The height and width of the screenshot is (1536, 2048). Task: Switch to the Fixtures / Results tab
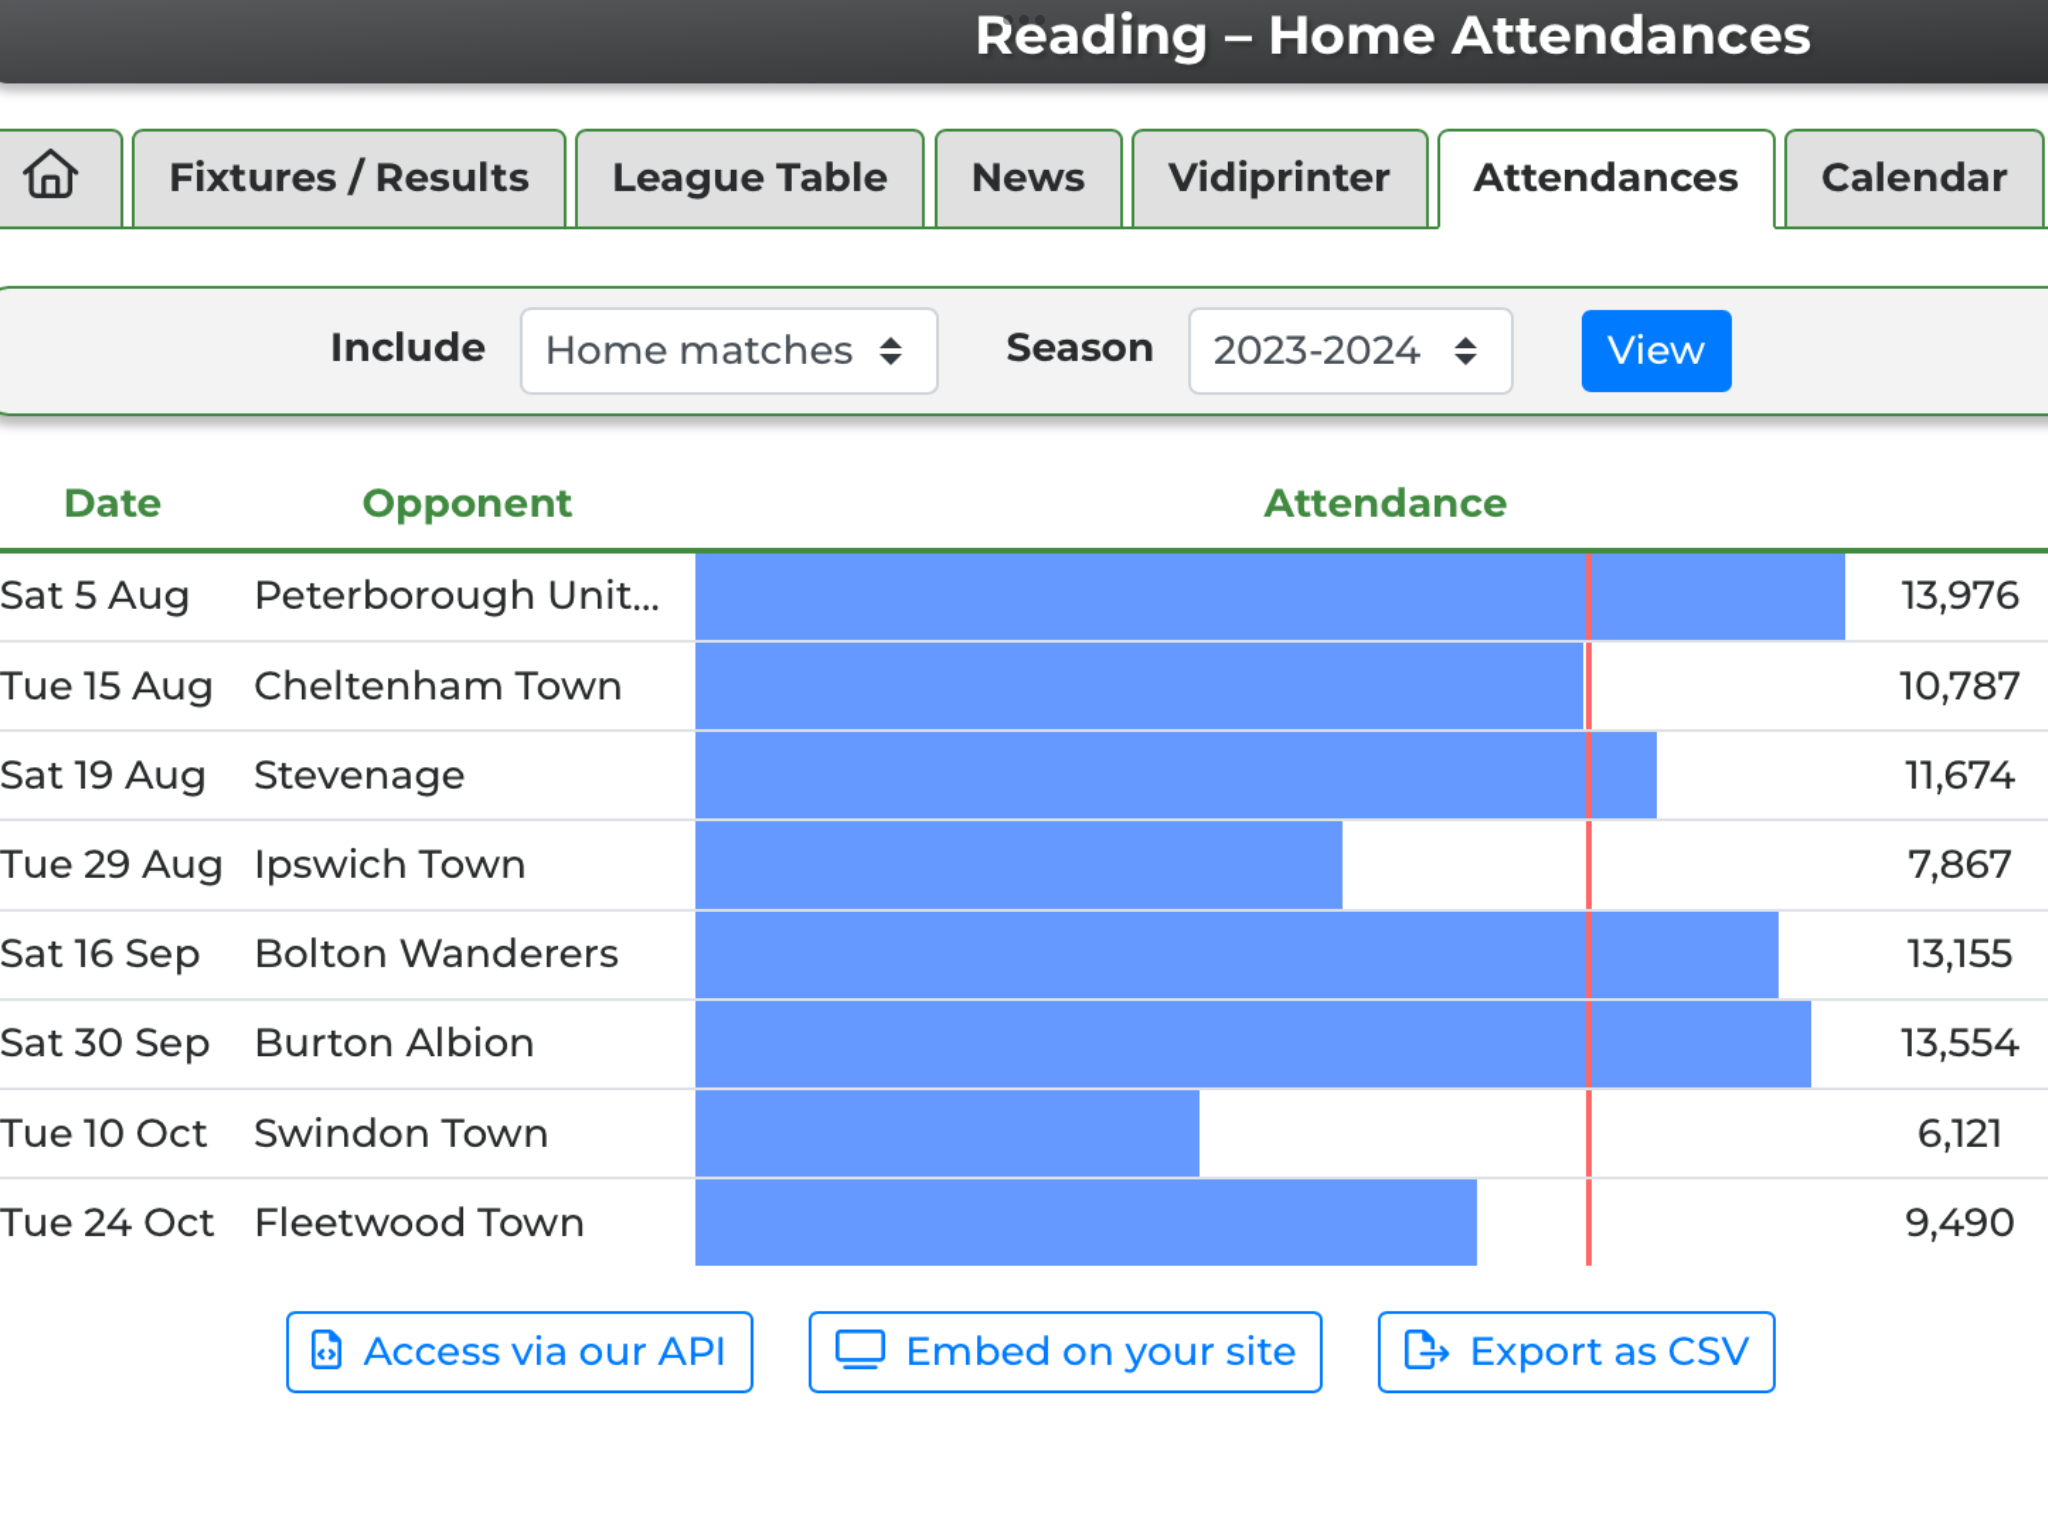tap(349, 178)
